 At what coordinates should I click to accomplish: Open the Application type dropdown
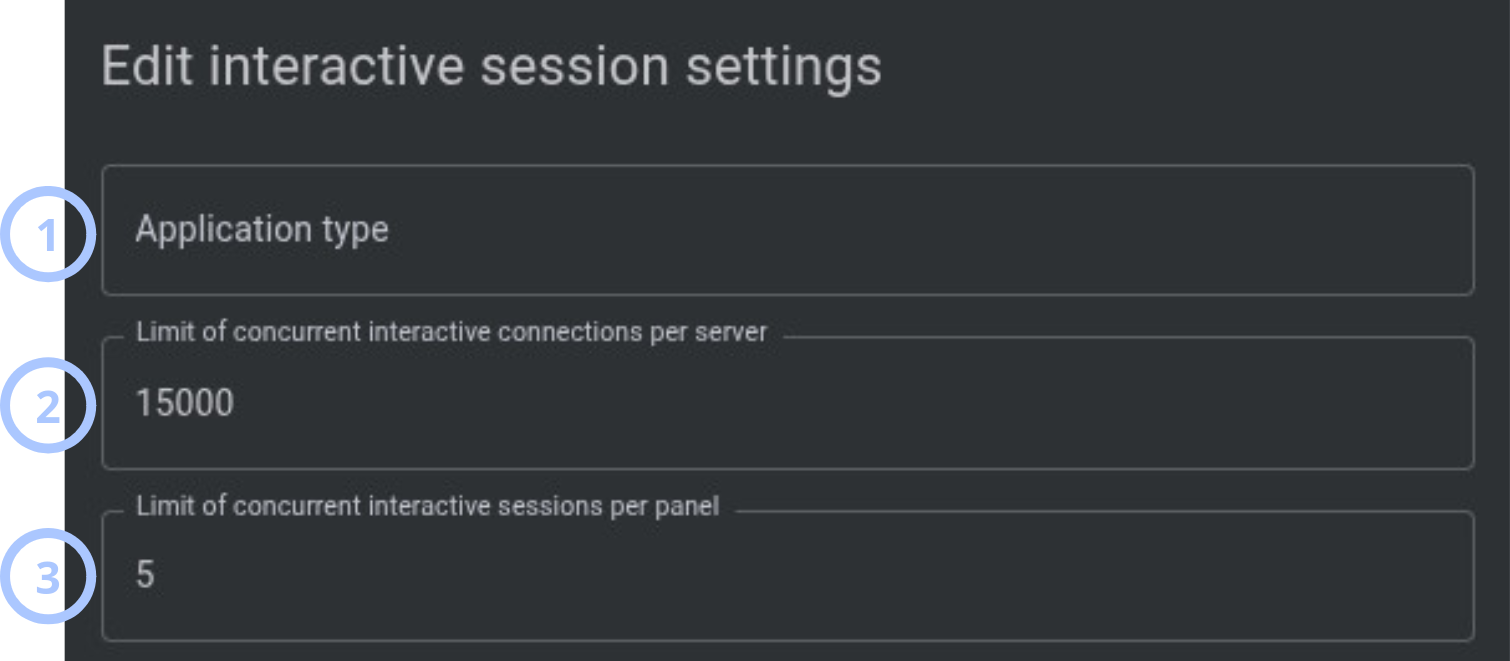(x=787, y=230)
